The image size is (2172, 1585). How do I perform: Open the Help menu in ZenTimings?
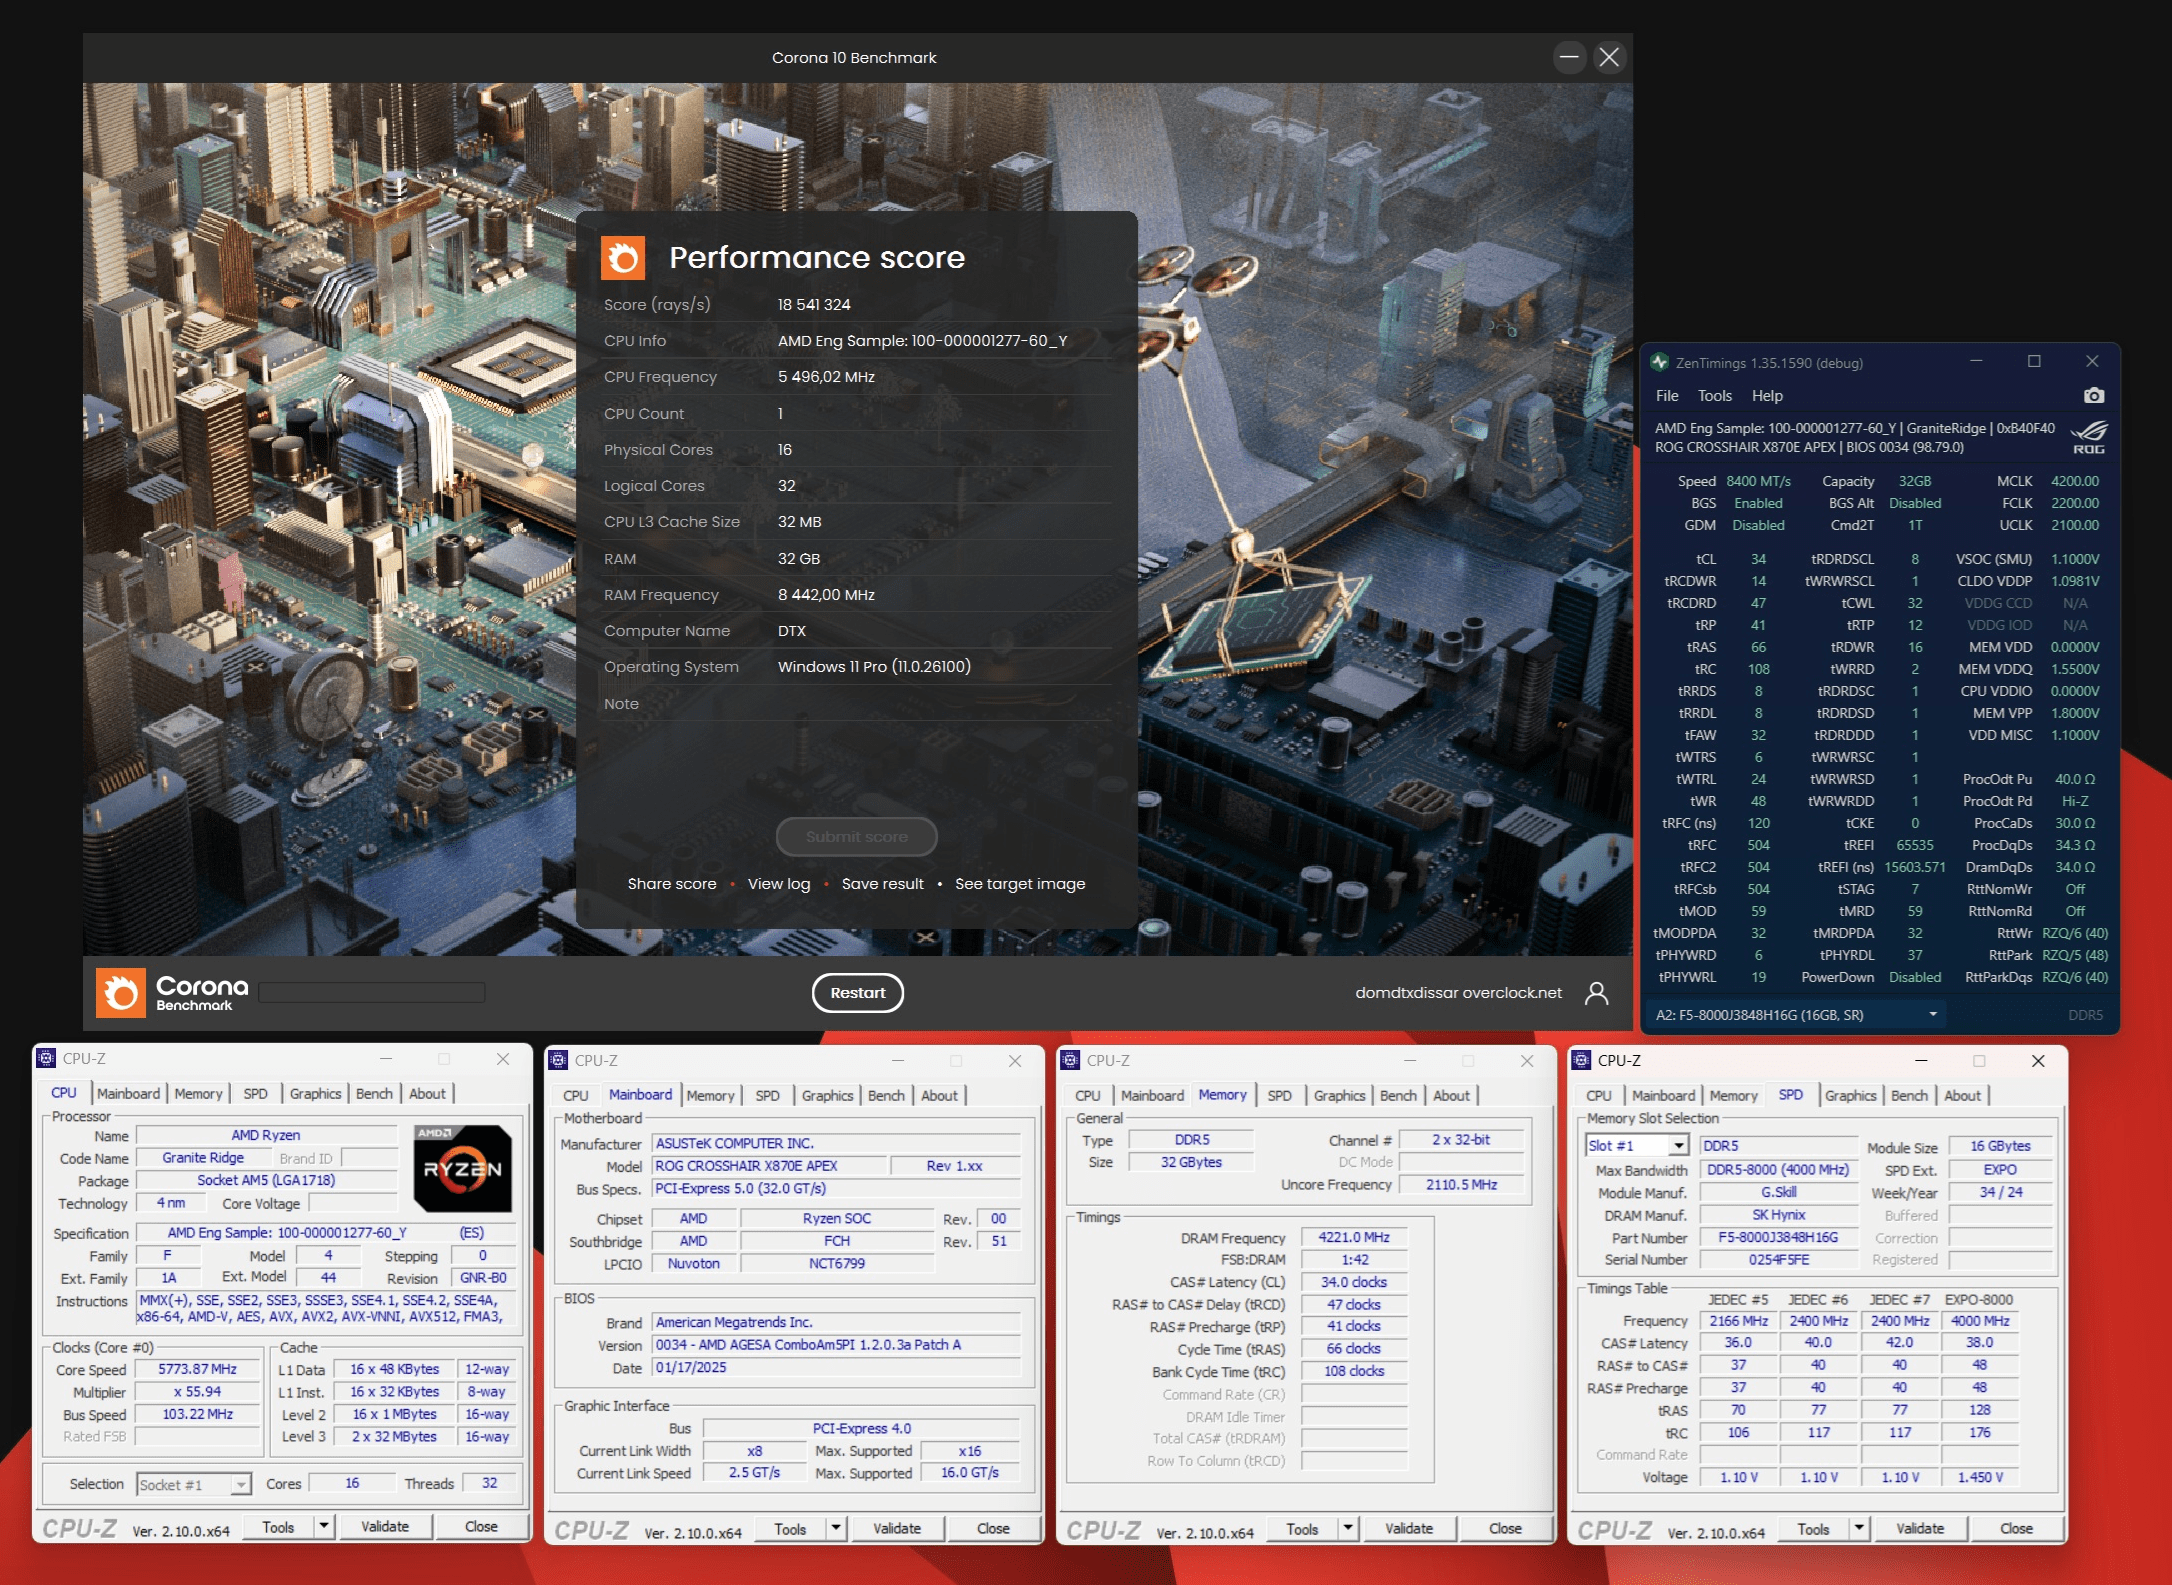[1767, 396]
